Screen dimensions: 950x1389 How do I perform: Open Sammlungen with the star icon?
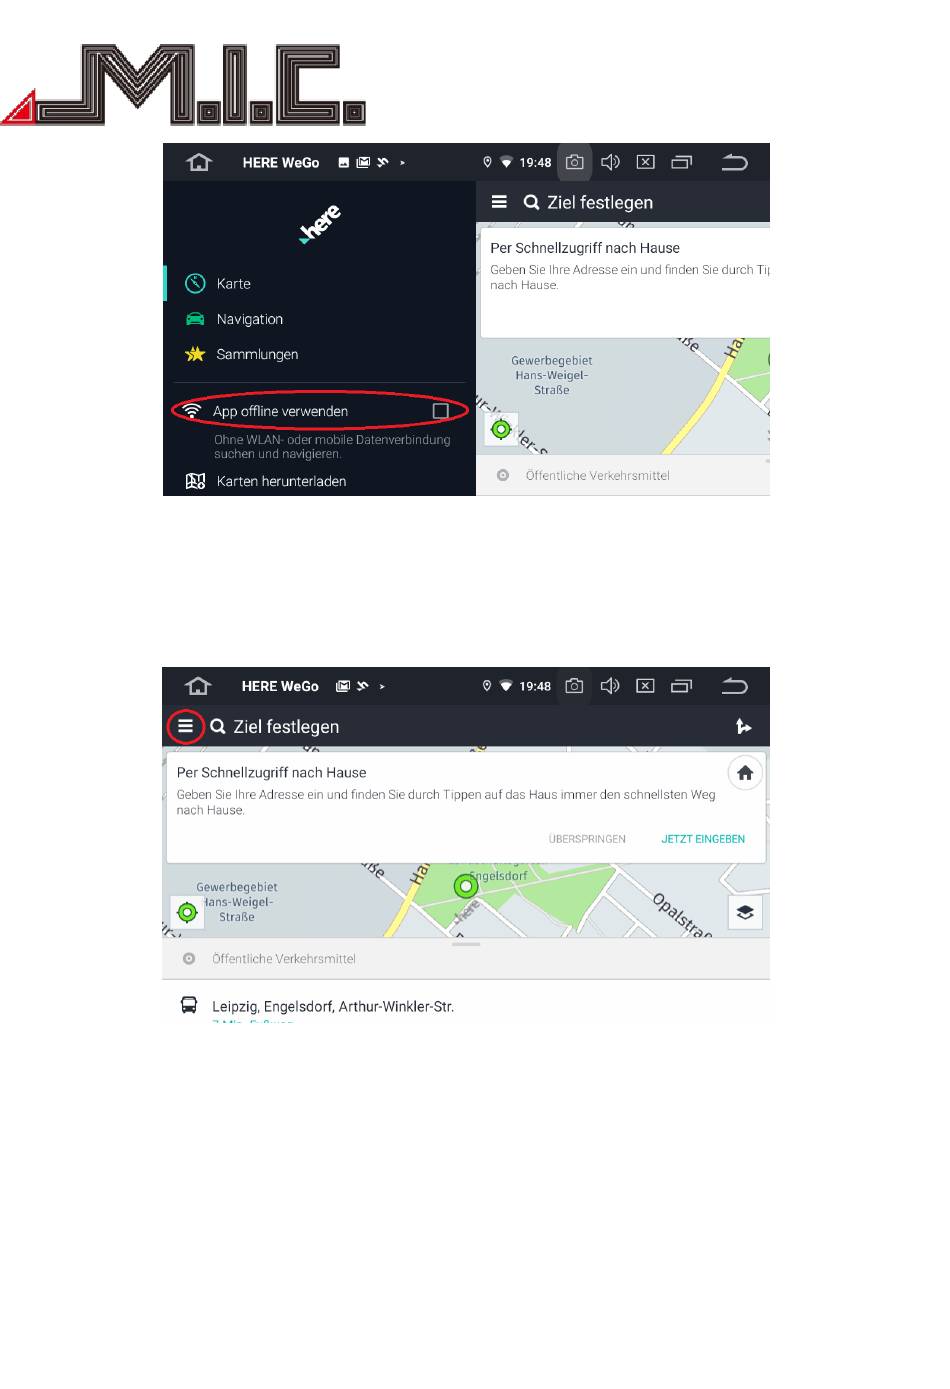(x=257, y=354)
